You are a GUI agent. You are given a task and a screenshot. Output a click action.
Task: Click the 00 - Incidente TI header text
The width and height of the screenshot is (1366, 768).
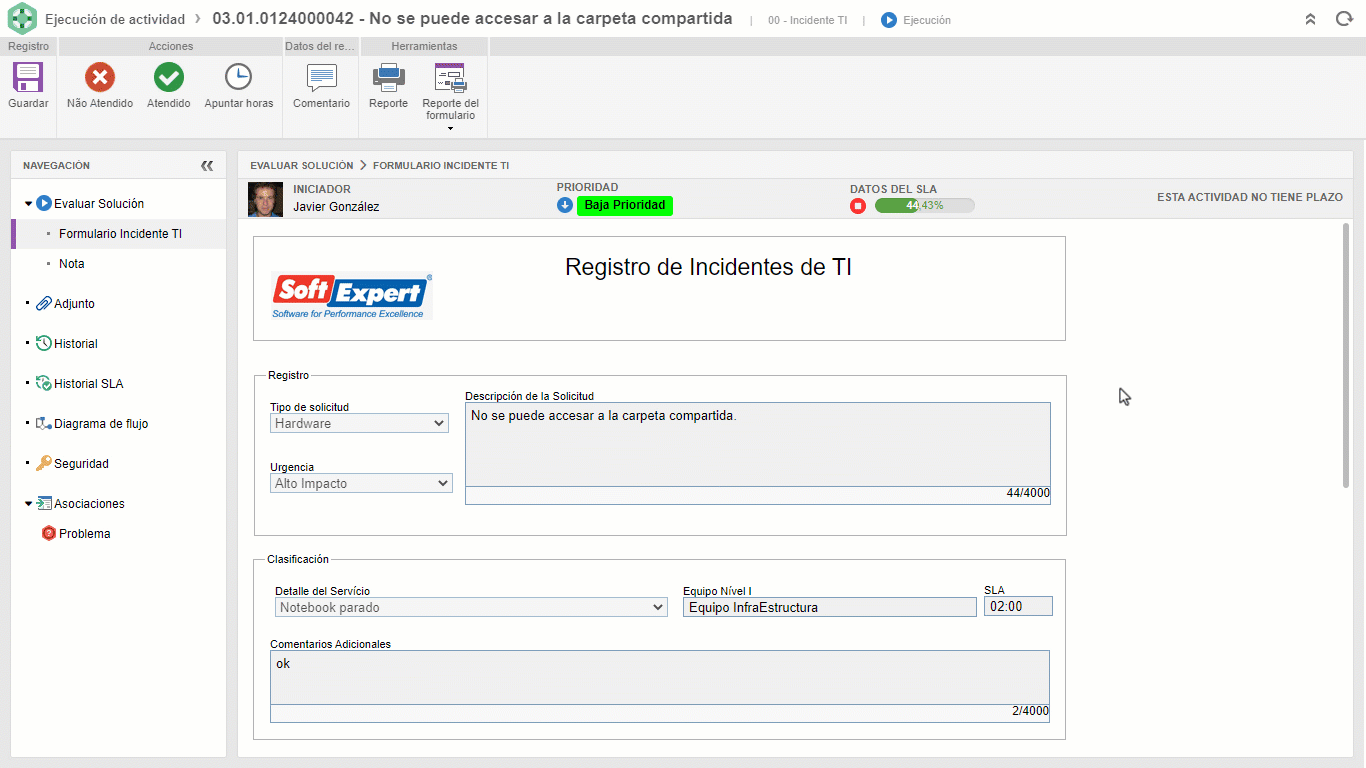808,20
